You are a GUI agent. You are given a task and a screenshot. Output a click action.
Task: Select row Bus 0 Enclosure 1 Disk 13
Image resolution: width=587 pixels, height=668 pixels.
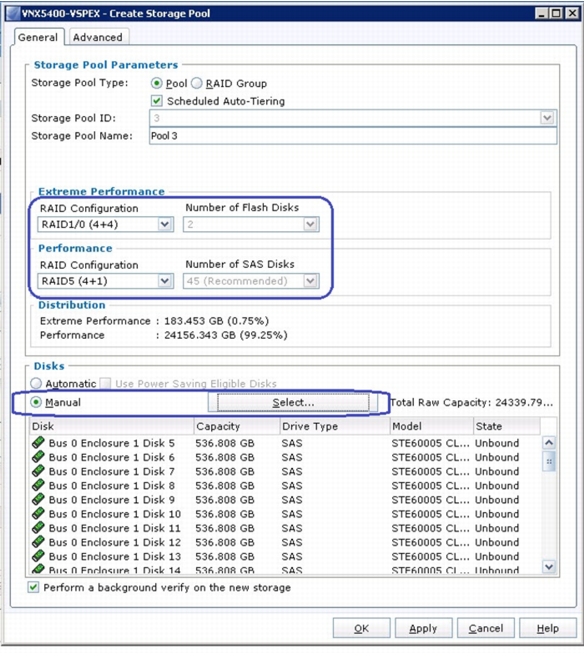coord(285,556)
